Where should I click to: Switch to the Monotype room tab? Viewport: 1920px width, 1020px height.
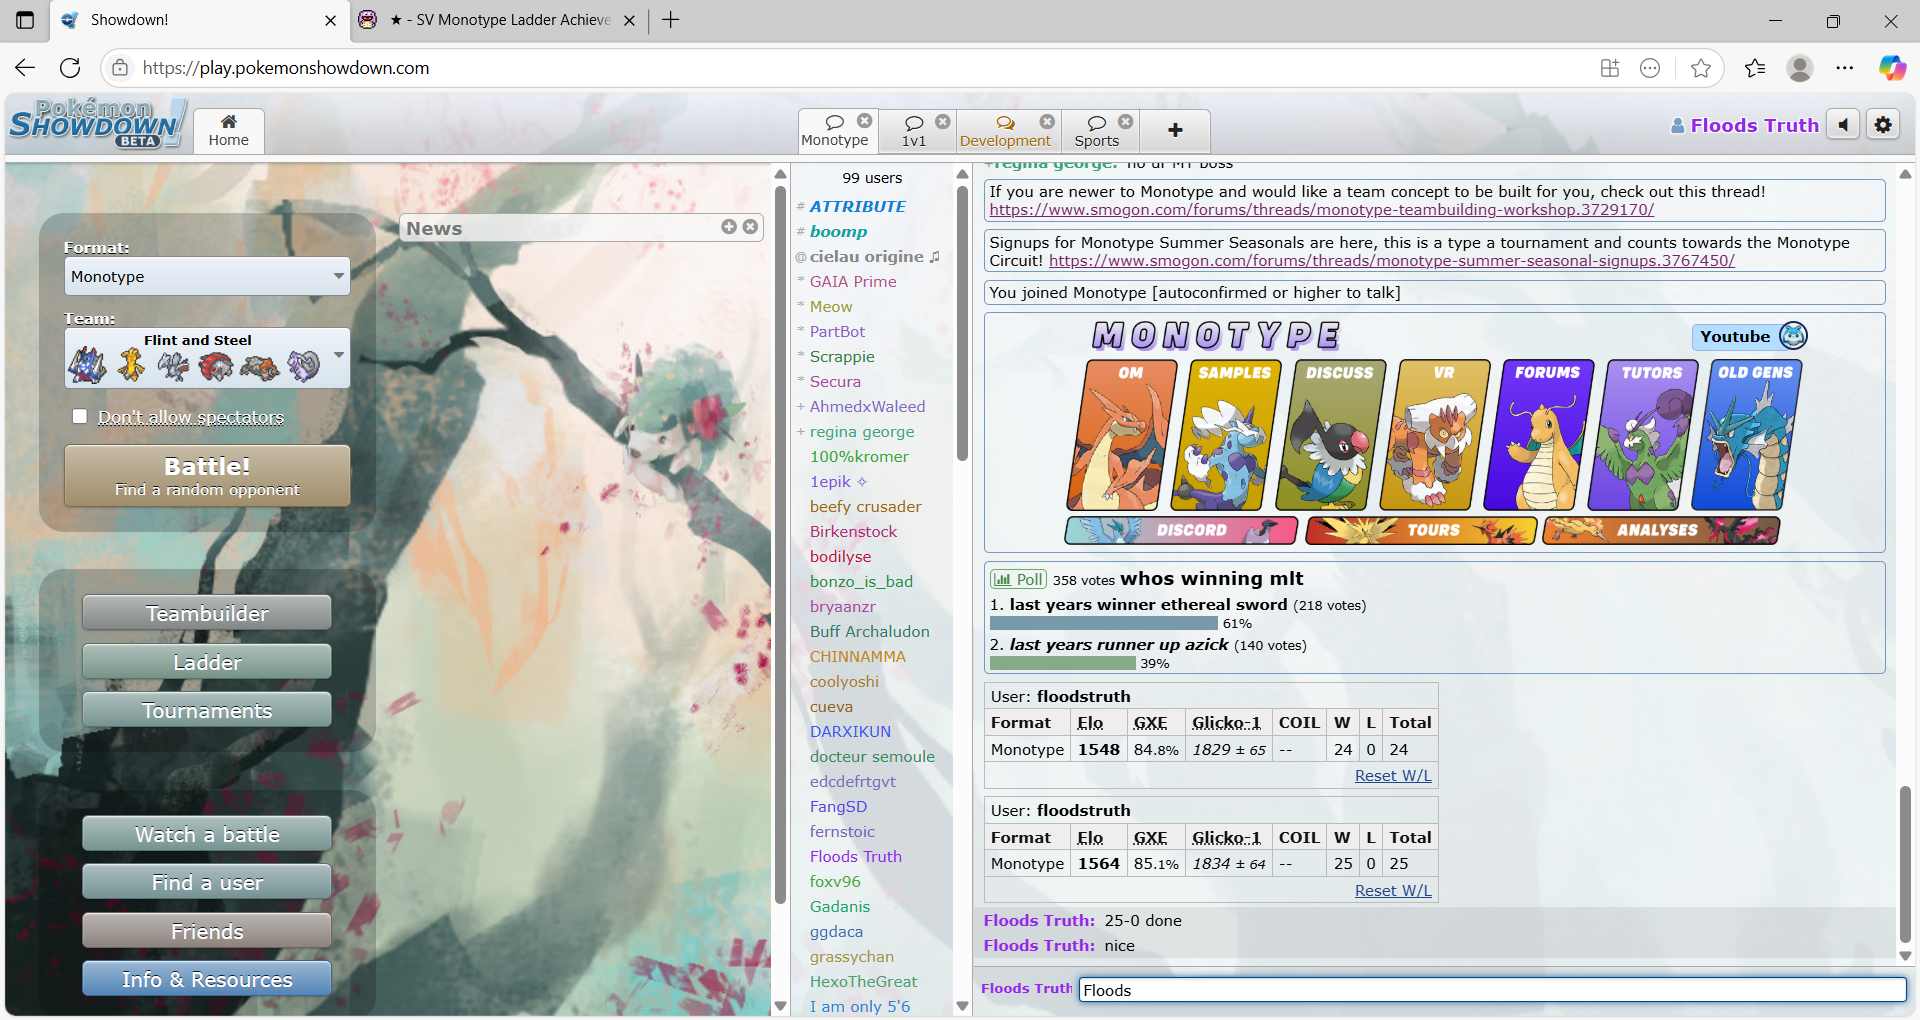pos(835,131)
